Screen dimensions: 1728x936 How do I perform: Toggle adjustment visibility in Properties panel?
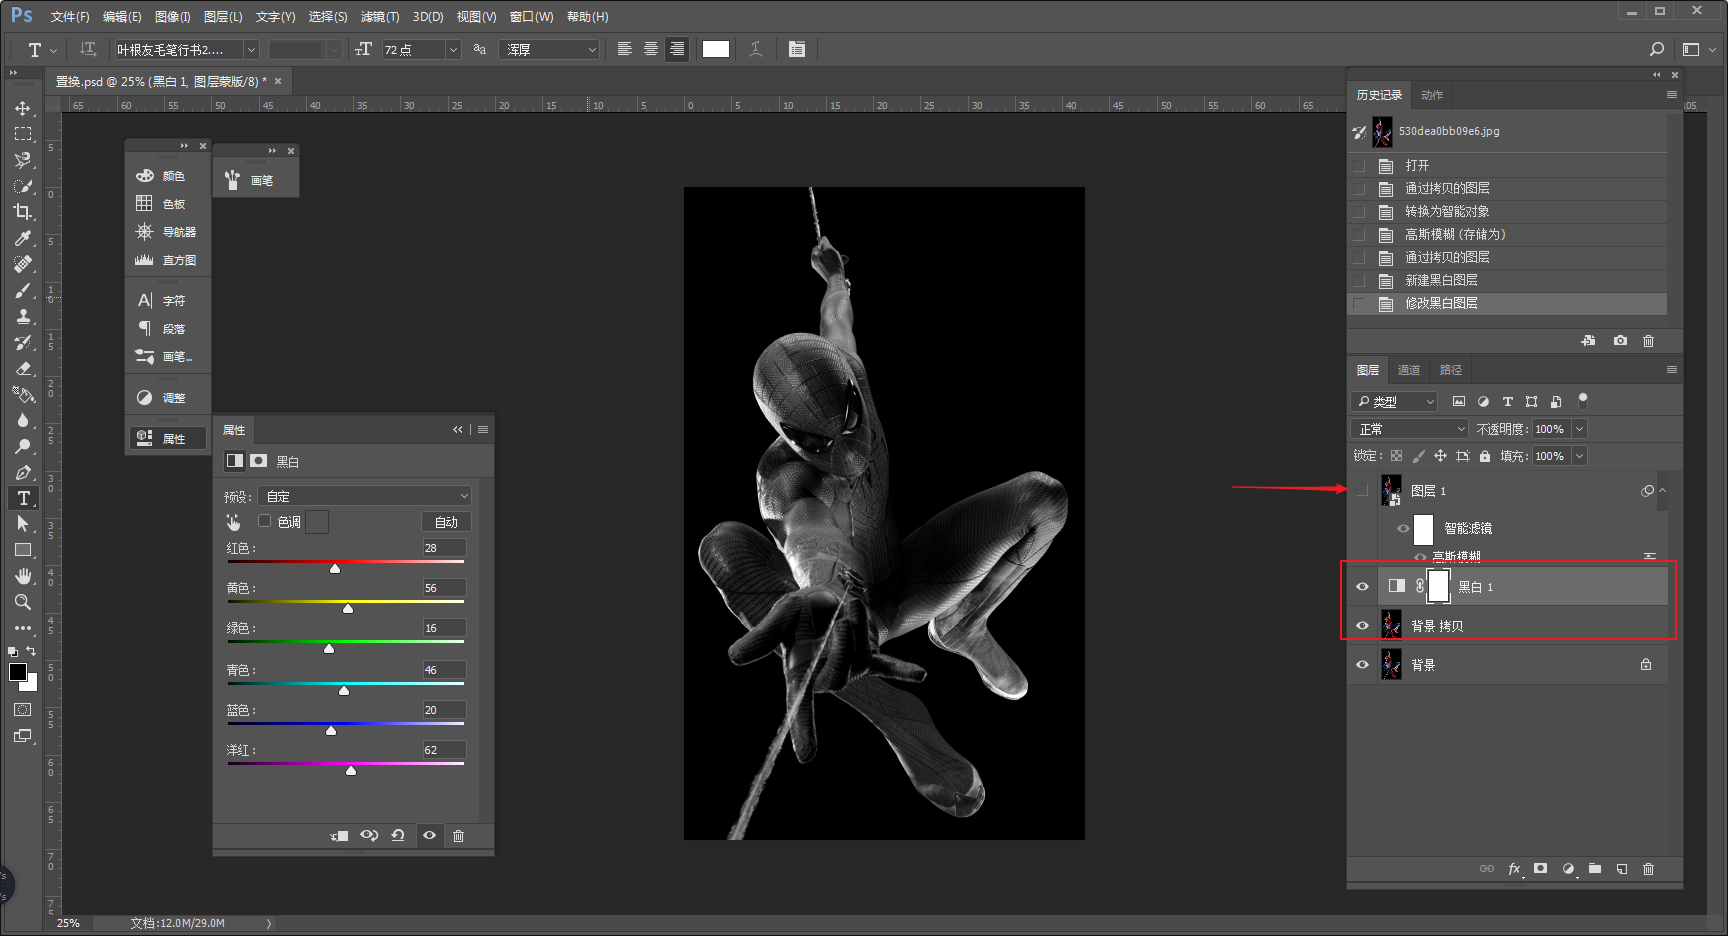(430, 836)
